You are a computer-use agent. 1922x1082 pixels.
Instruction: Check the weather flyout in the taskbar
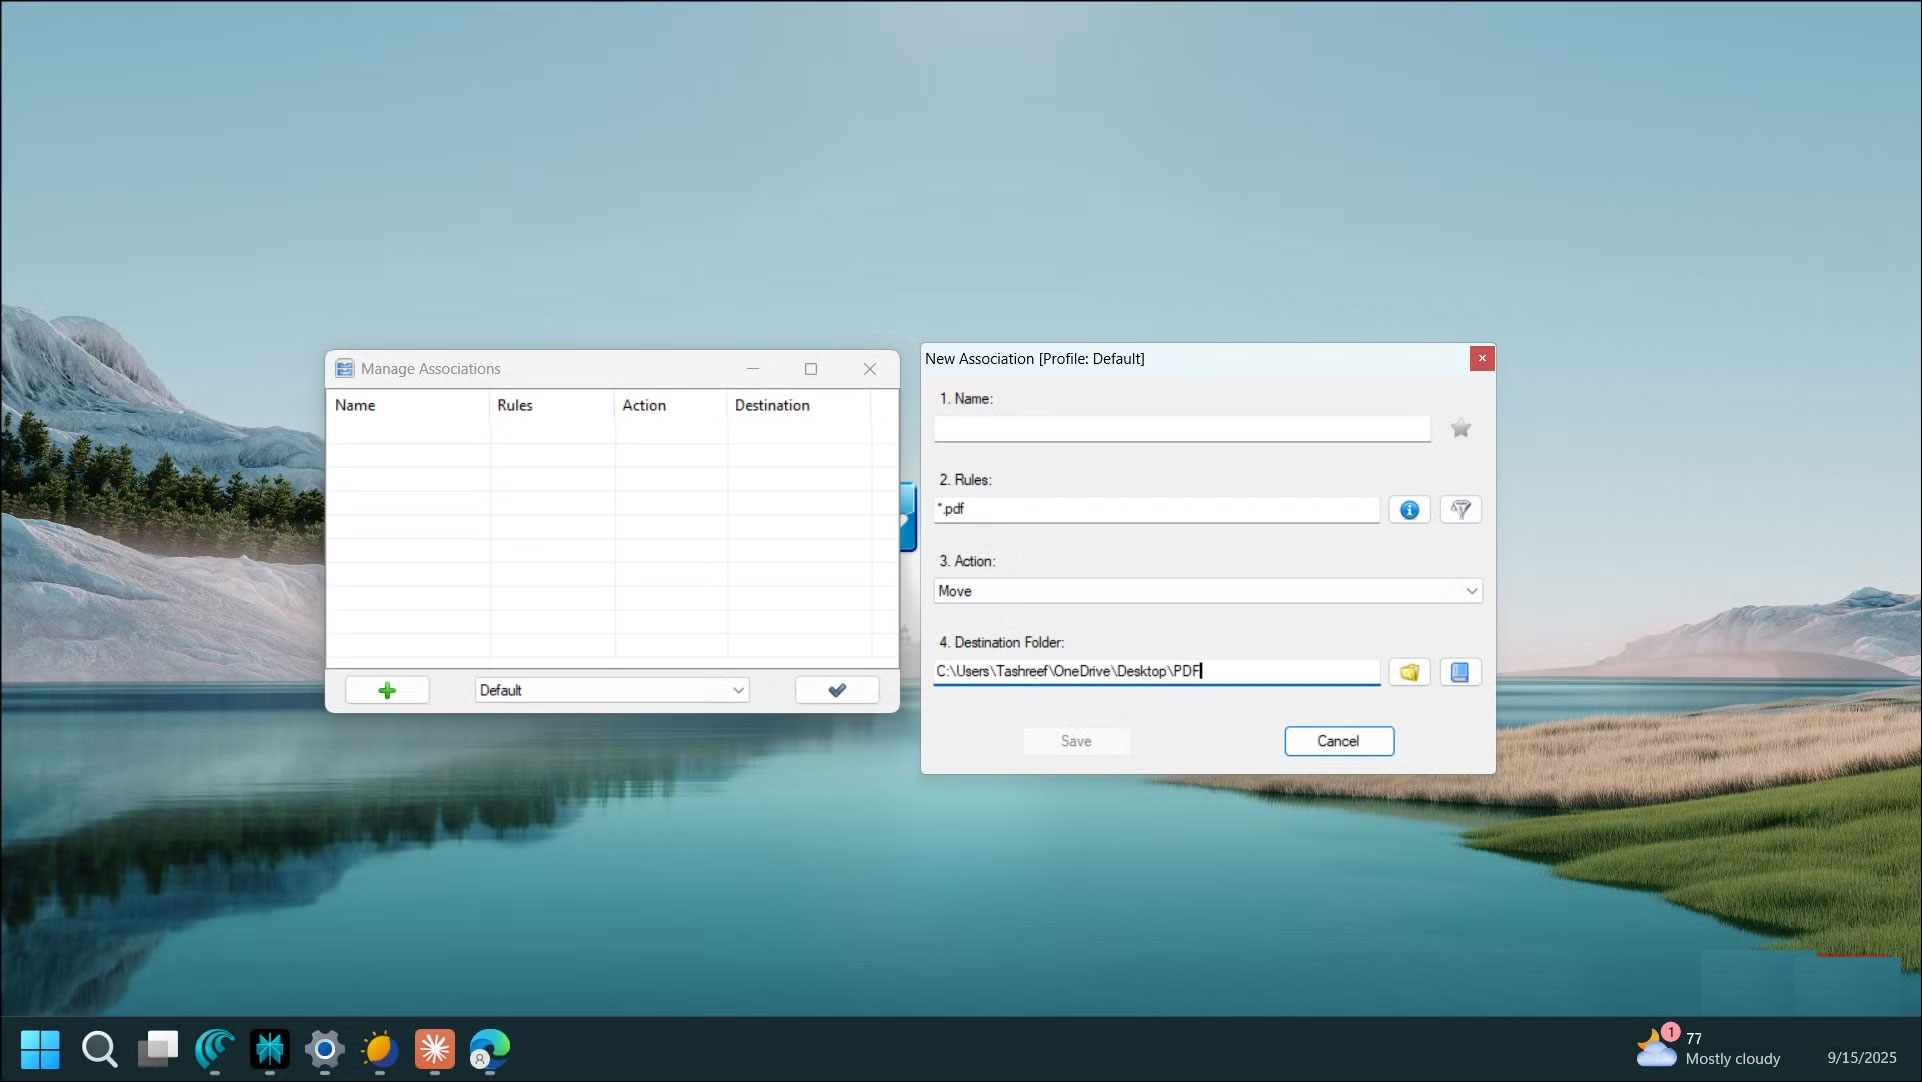pyautogui.click(x=1712, y=1049)
